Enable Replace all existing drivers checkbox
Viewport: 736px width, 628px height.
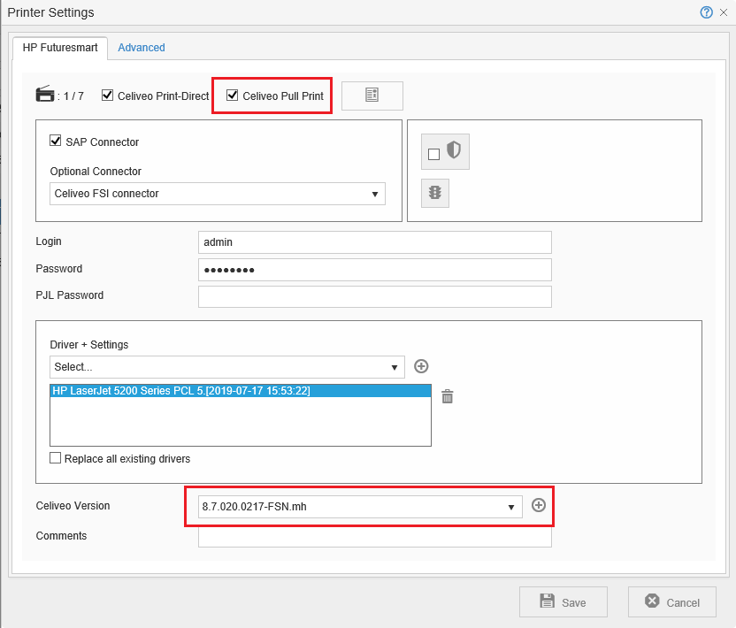[56, 459]
